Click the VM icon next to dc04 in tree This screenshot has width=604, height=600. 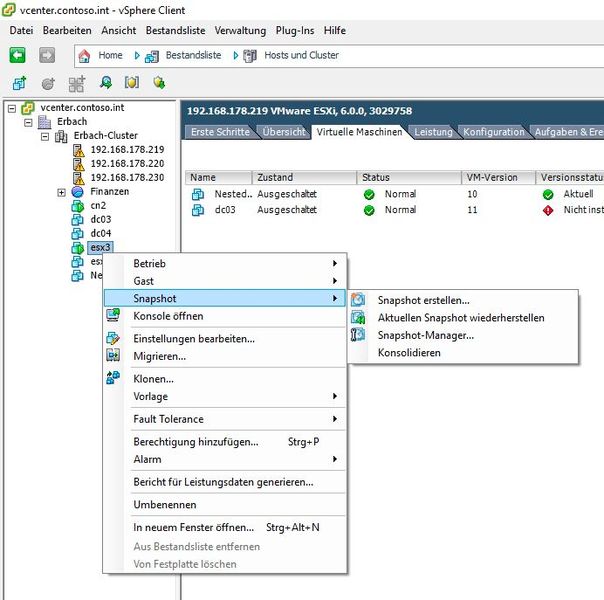[77, 234]
